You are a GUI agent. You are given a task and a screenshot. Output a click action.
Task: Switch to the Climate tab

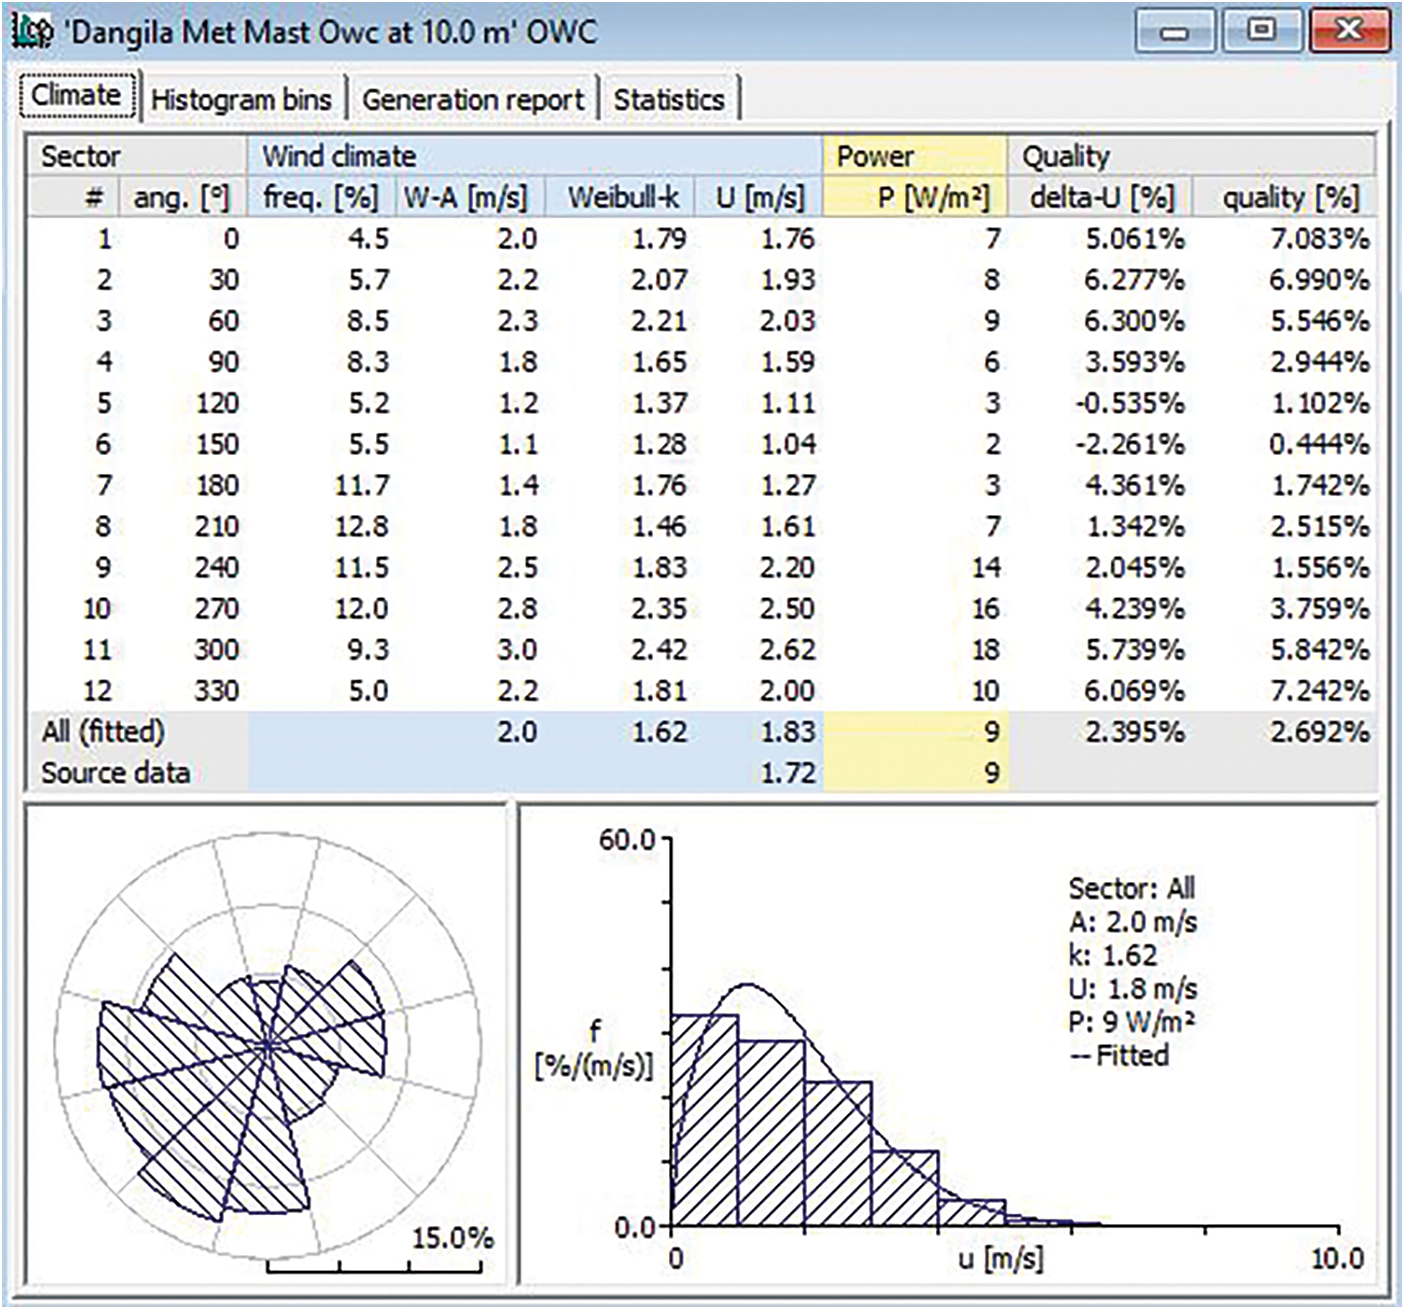[x=76, y=96]
